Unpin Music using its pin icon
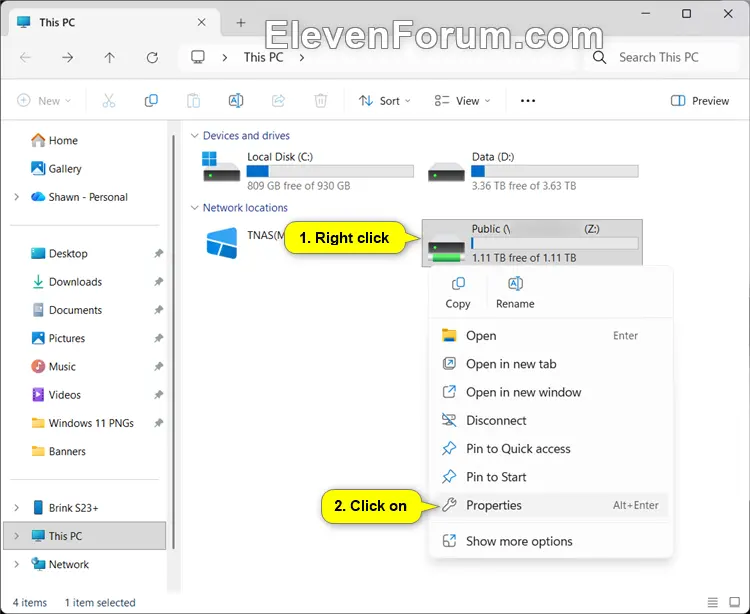 point(158,366)
